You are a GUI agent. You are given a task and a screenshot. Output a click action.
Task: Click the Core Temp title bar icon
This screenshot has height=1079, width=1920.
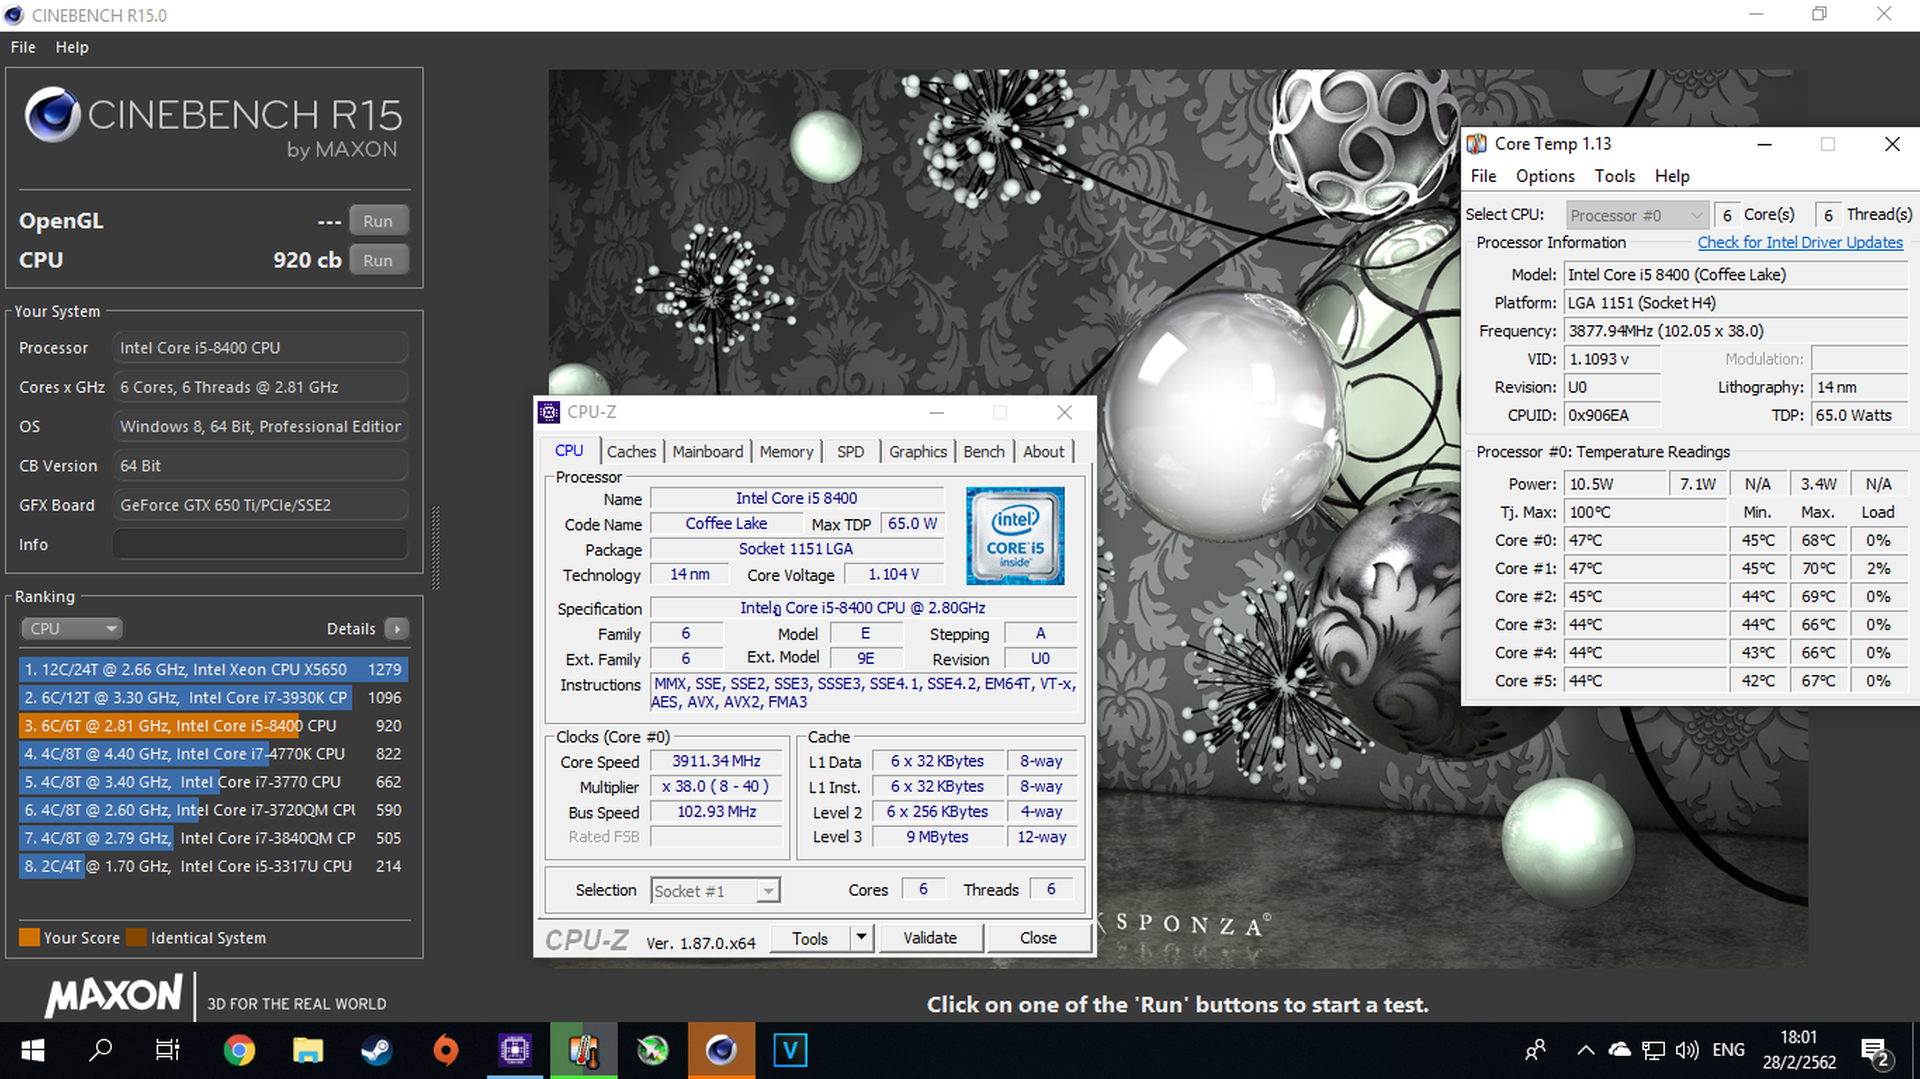(x=1477, y=144)
